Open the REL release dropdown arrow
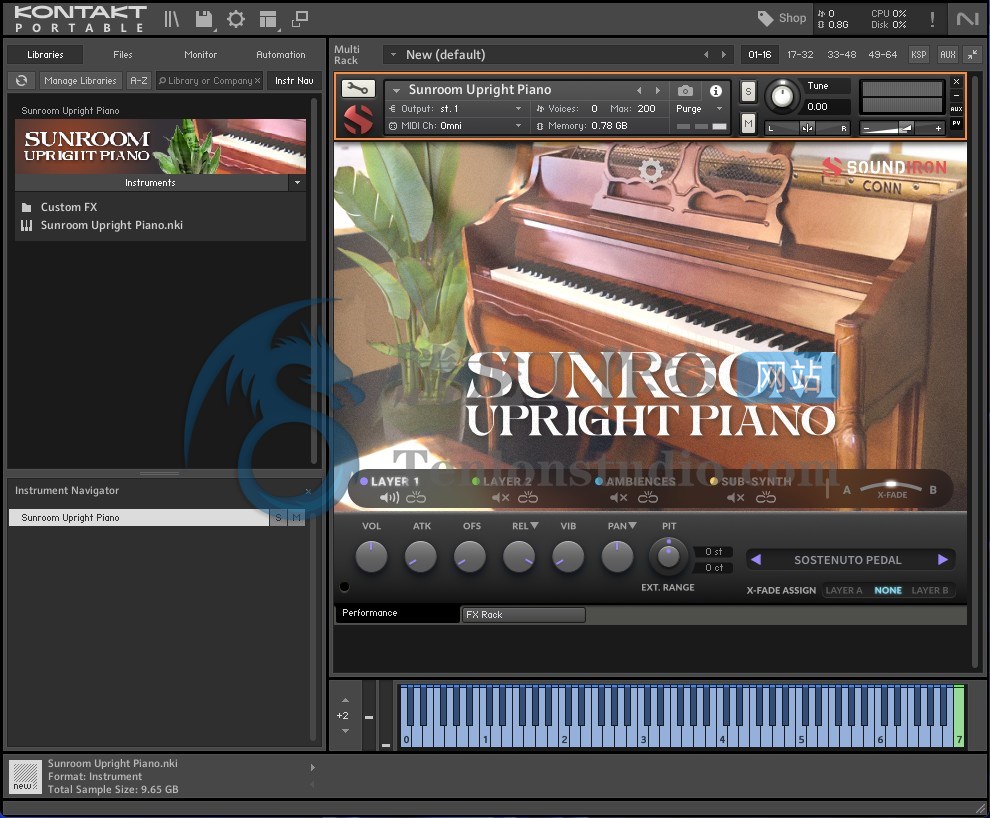This screenshot has width=990, height=818. [534, 525]
